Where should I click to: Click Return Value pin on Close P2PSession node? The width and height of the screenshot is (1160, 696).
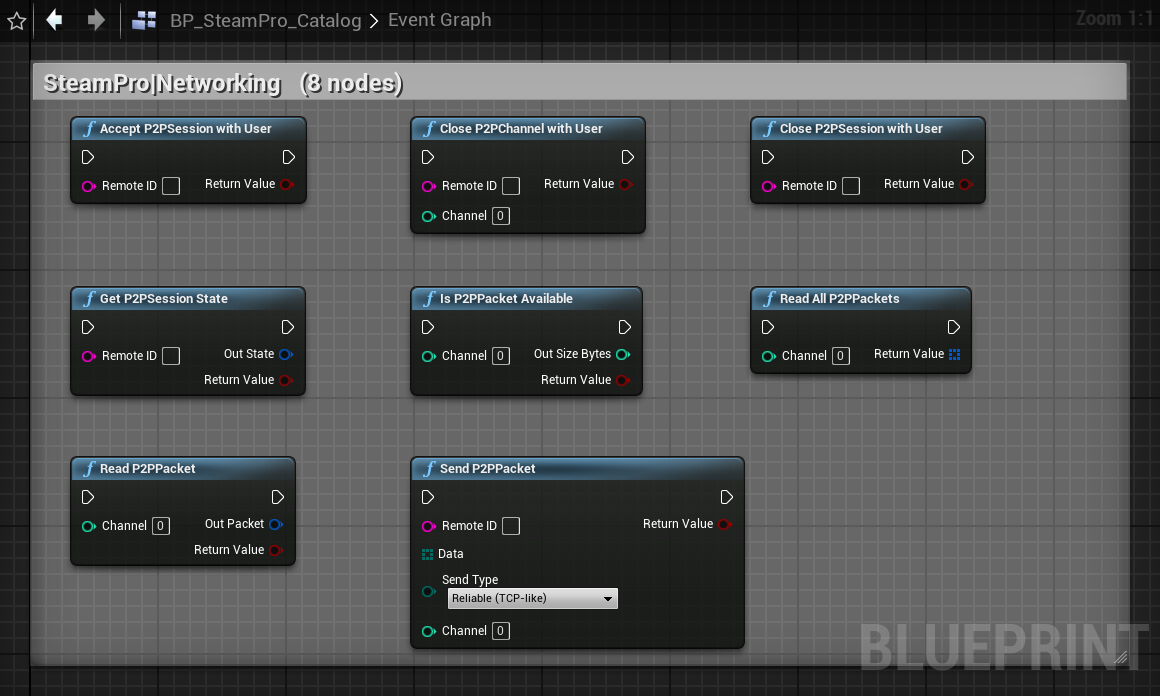(x=966, y=184)
